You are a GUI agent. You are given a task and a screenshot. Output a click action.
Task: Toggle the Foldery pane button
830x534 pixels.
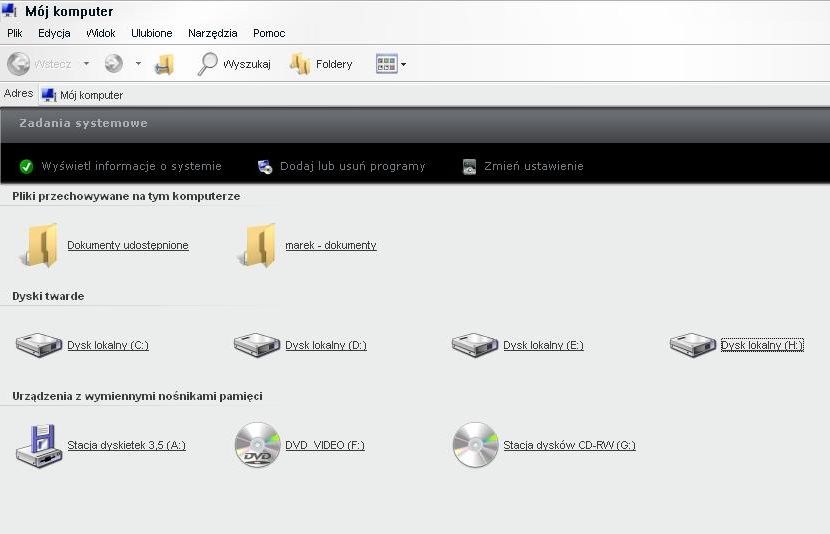tap(321, 64)
